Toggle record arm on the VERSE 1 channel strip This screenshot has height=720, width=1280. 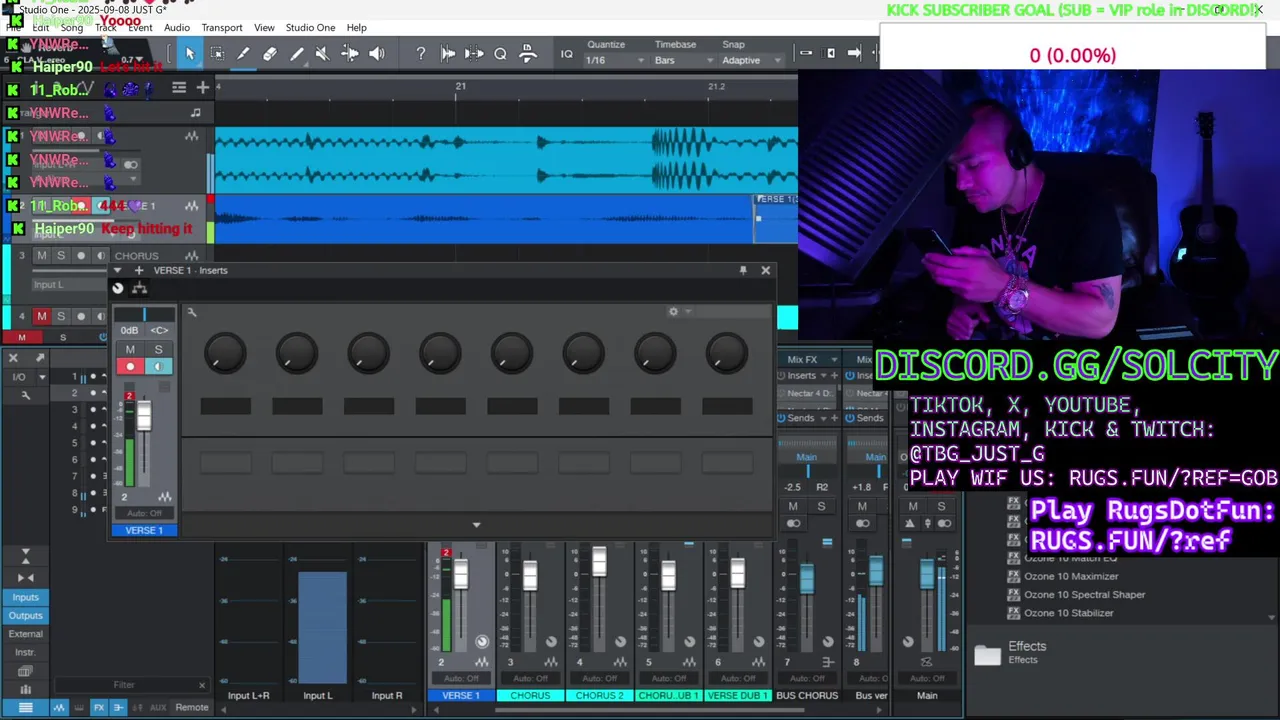point(130,367)
